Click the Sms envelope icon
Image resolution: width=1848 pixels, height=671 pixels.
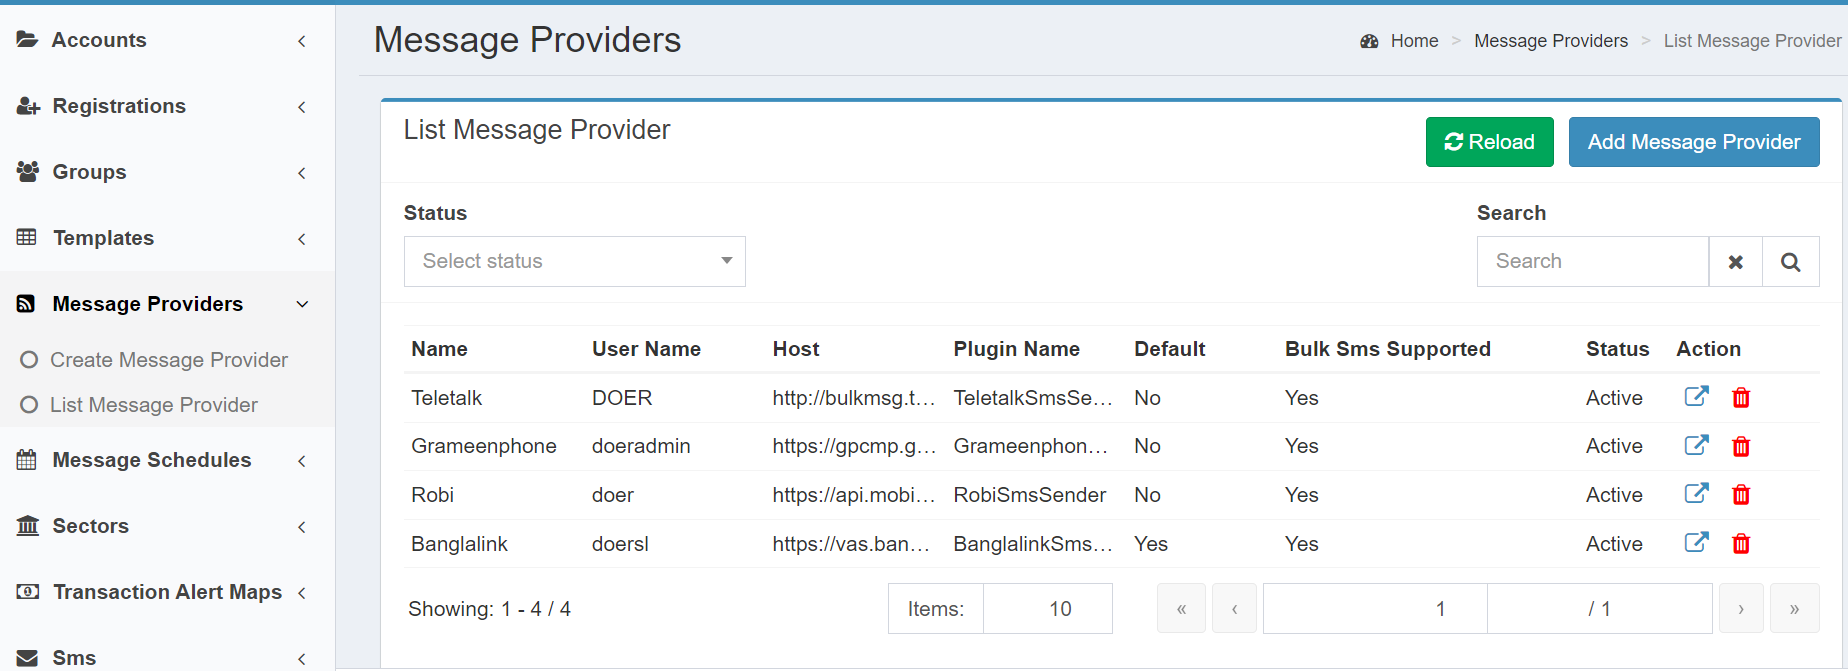coord(28,658)
